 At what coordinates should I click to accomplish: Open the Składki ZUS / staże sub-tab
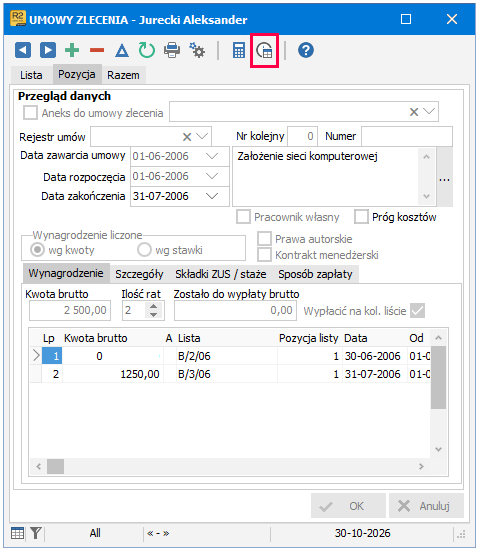(221, 274)
